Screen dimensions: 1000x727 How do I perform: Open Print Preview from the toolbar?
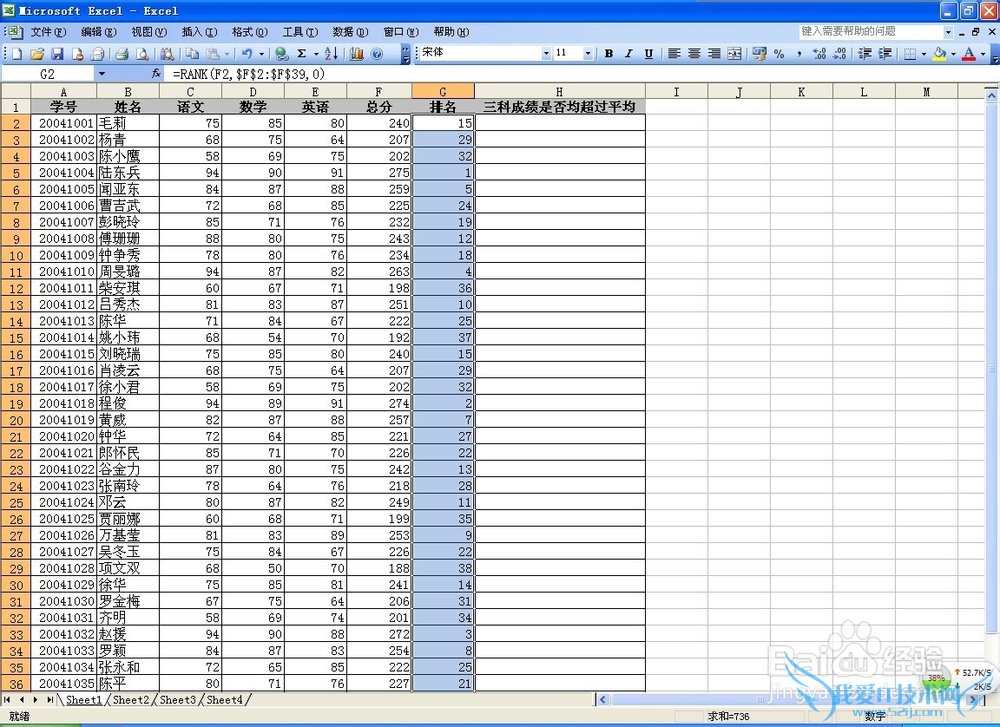(x=143, y=54)
